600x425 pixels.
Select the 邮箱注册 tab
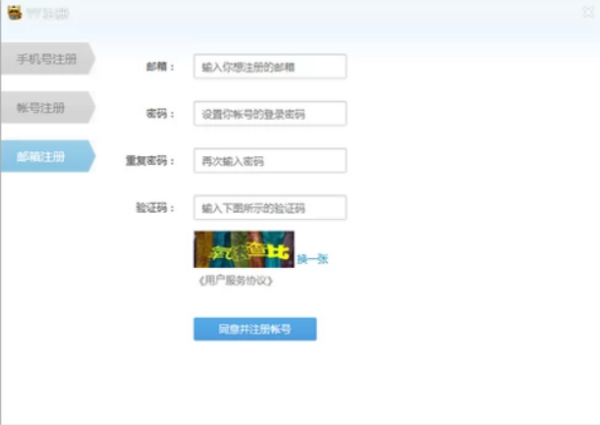click(47, 156)
